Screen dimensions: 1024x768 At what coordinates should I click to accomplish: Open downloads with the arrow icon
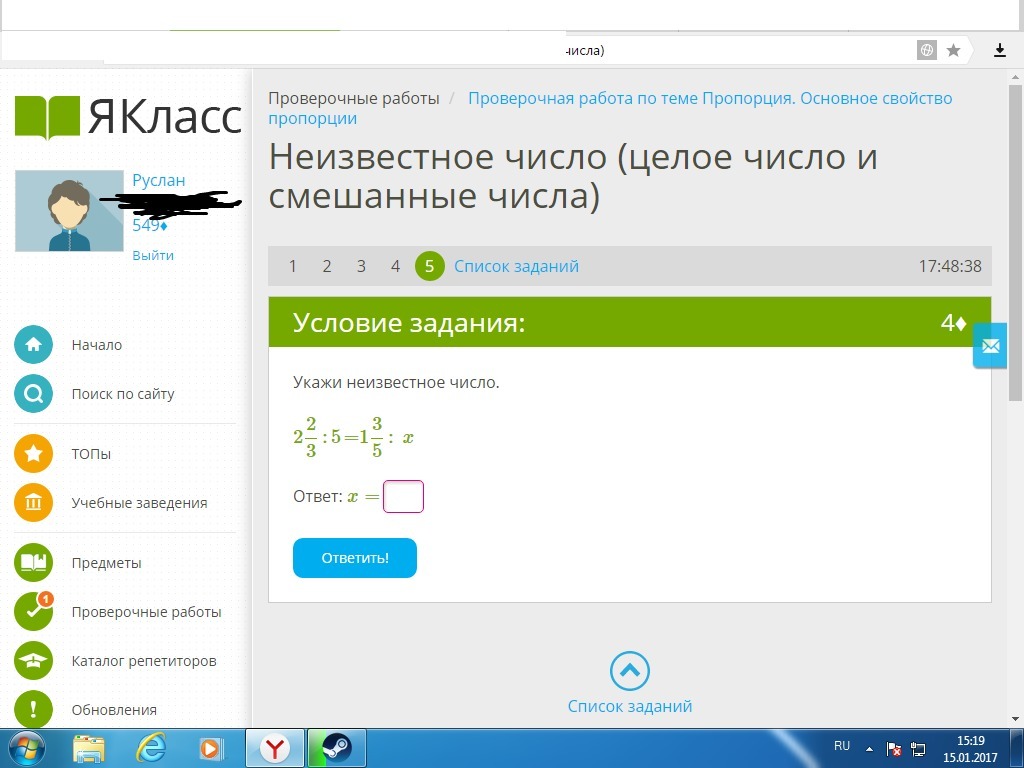(x=1000, y=50)
